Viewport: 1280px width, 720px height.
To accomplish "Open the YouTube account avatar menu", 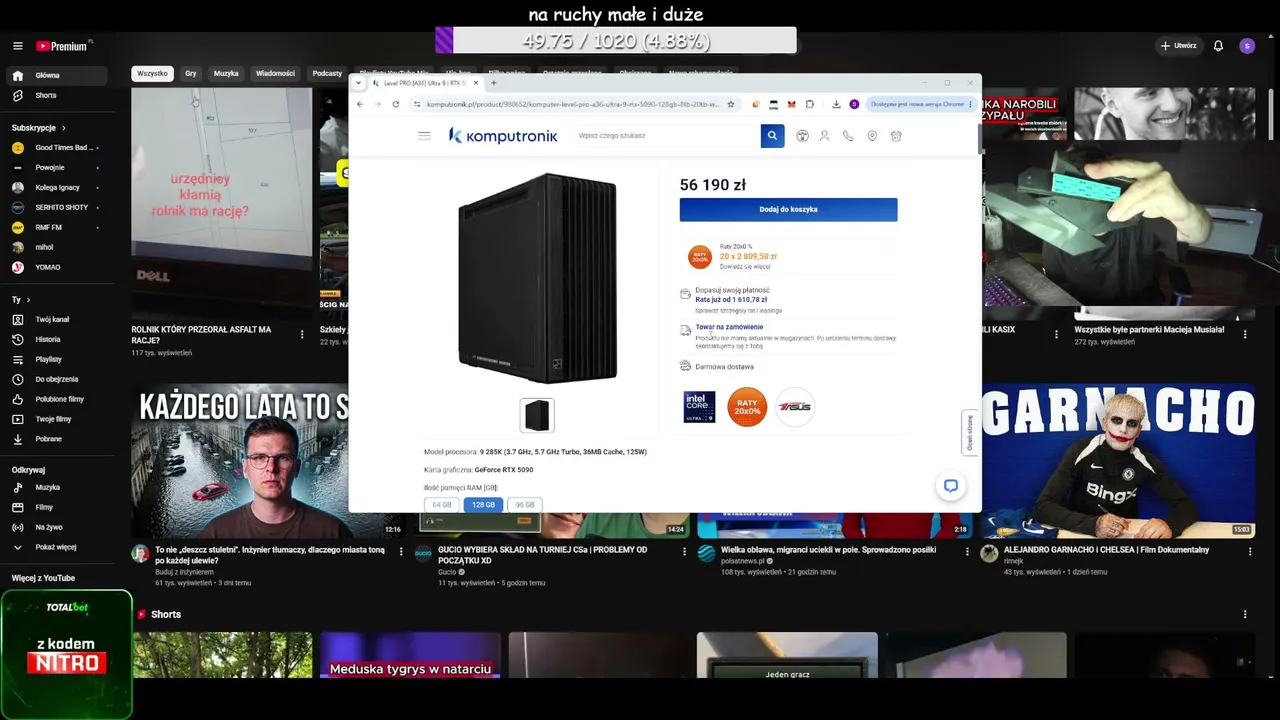I will click(x=1246, y=46).
